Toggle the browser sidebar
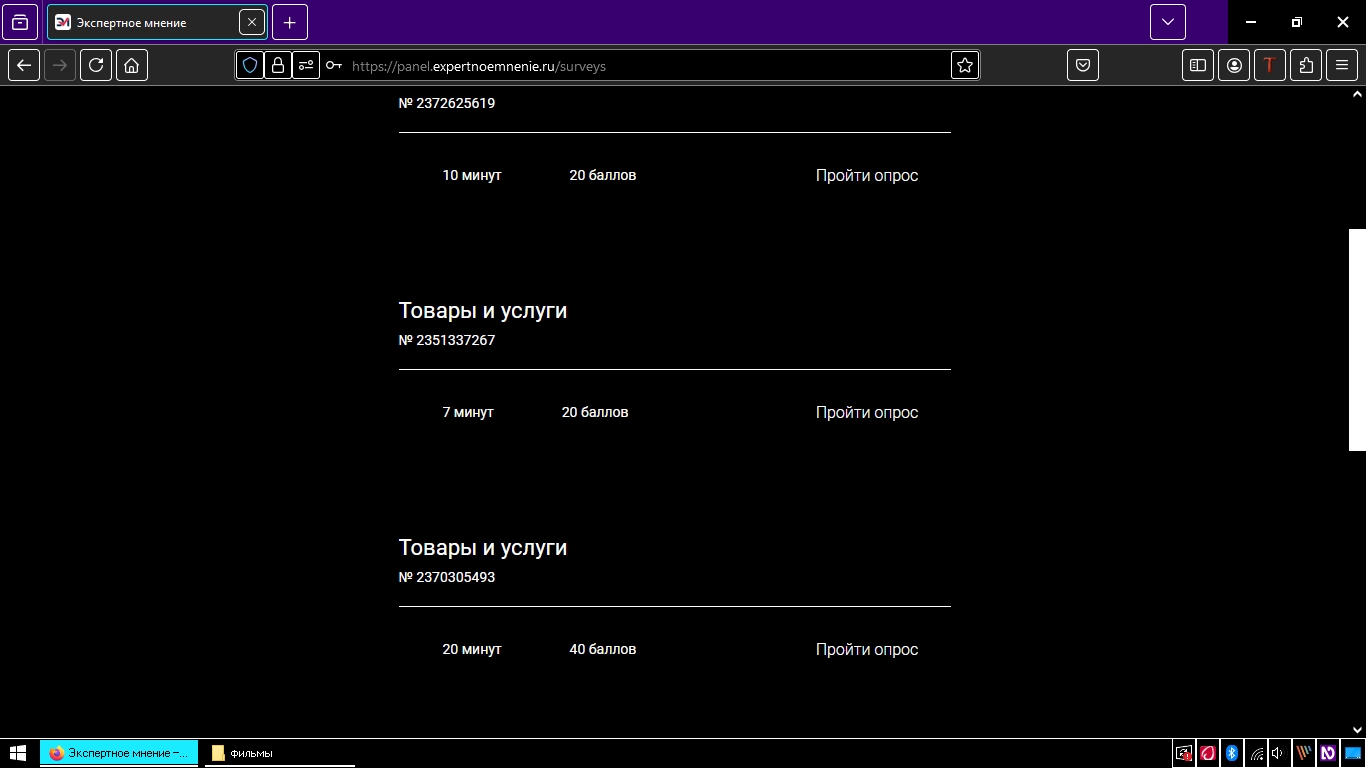 pos(1198,66)
